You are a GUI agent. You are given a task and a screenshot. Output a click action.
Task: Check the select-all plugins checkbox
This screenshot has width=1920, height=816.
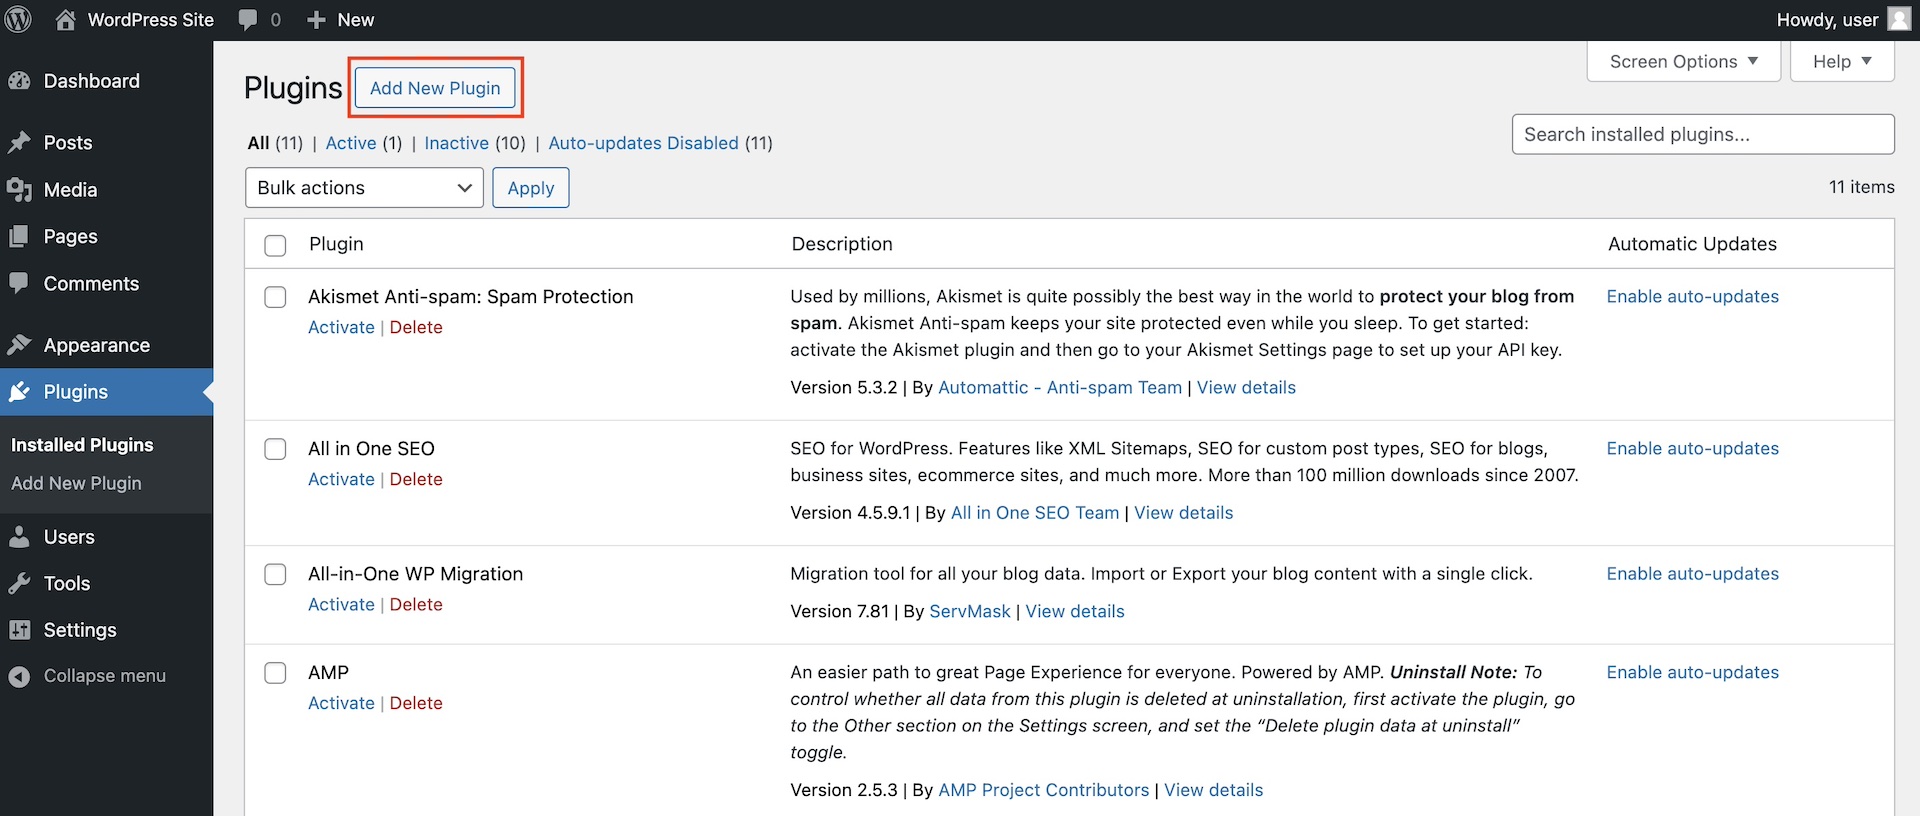(x=275, y=245)
